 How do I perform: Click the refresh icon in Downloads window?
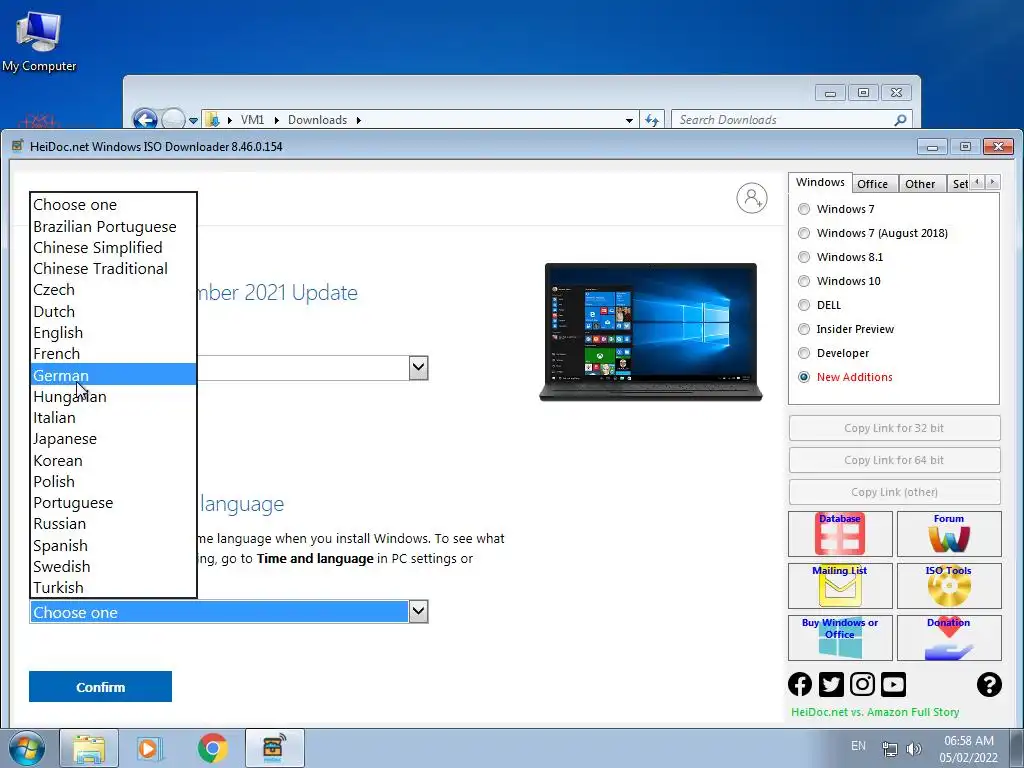point(652,120)
